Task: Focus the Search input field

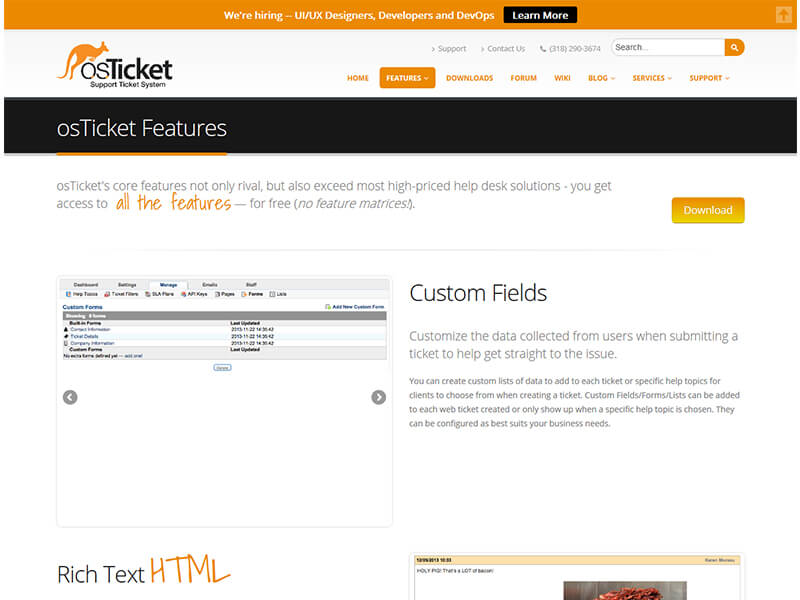Action: click(667, 47)
